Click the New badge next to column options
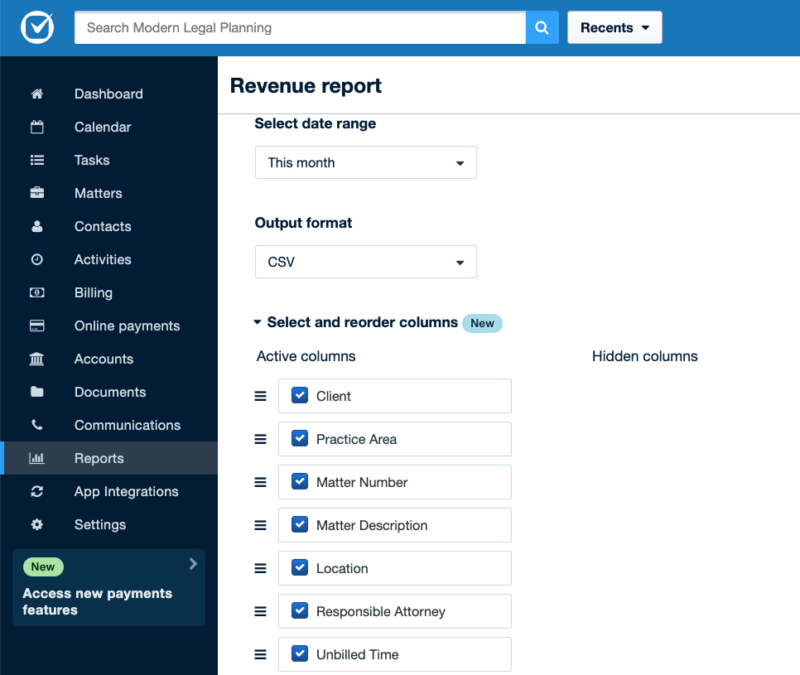 pyautogui.click(x=482, y=323)
